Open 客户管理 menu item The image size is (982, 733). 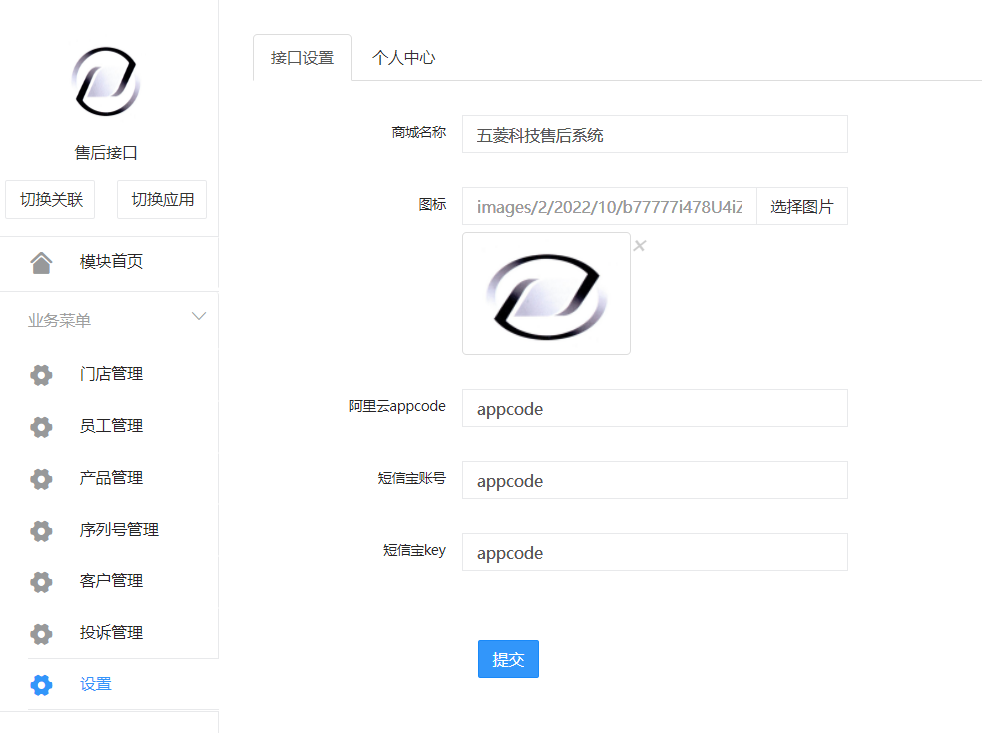pyautogui.click(x=109, y=581)
